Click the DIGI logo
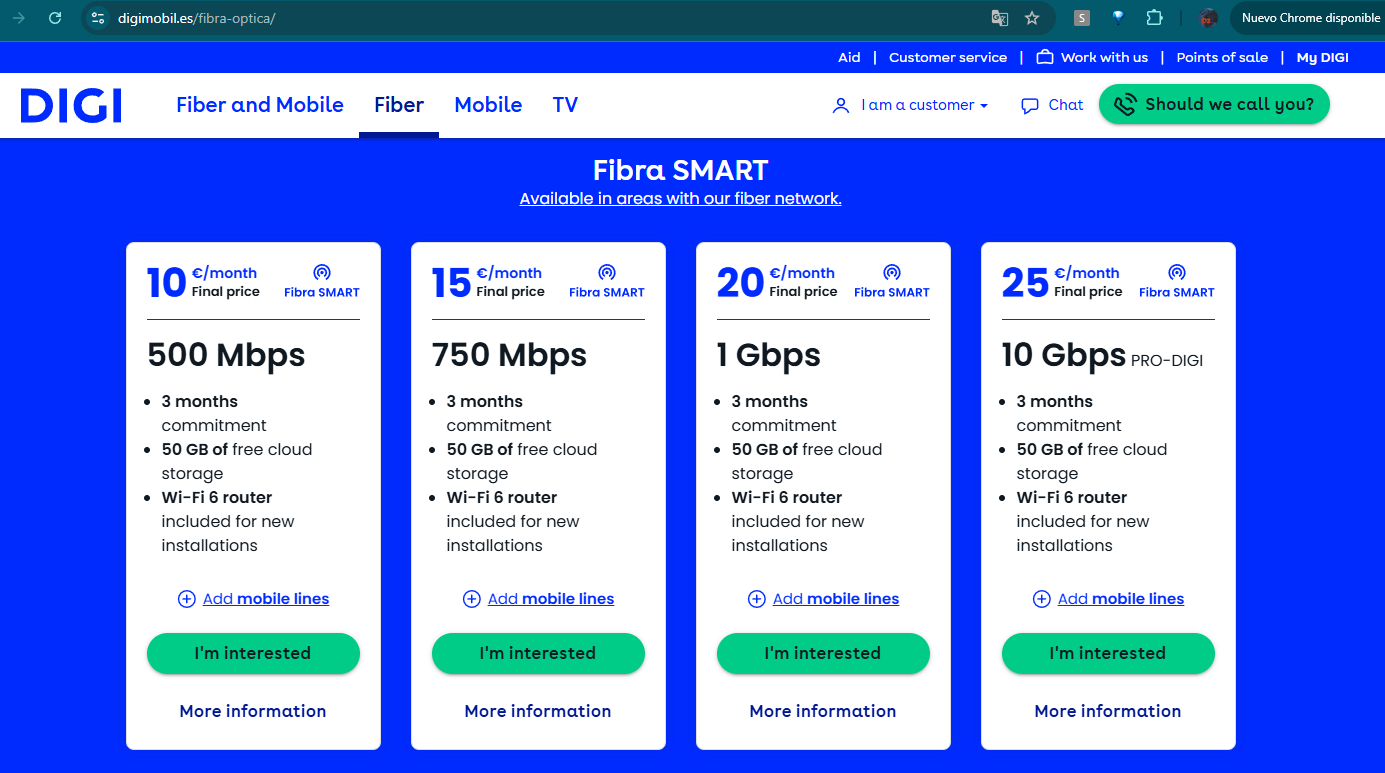Image resolution: width=1385 pixels, height=773 pixels. tap(71, 105)
